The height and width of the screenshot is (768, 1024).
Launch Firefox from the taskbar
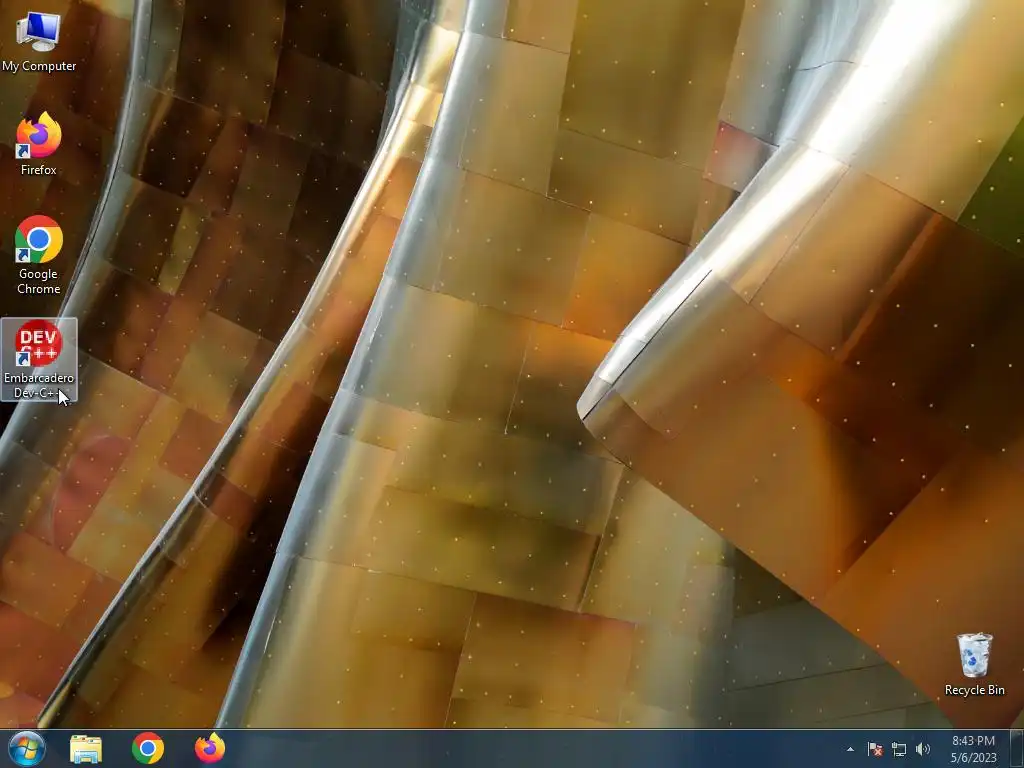pos(210,749)
